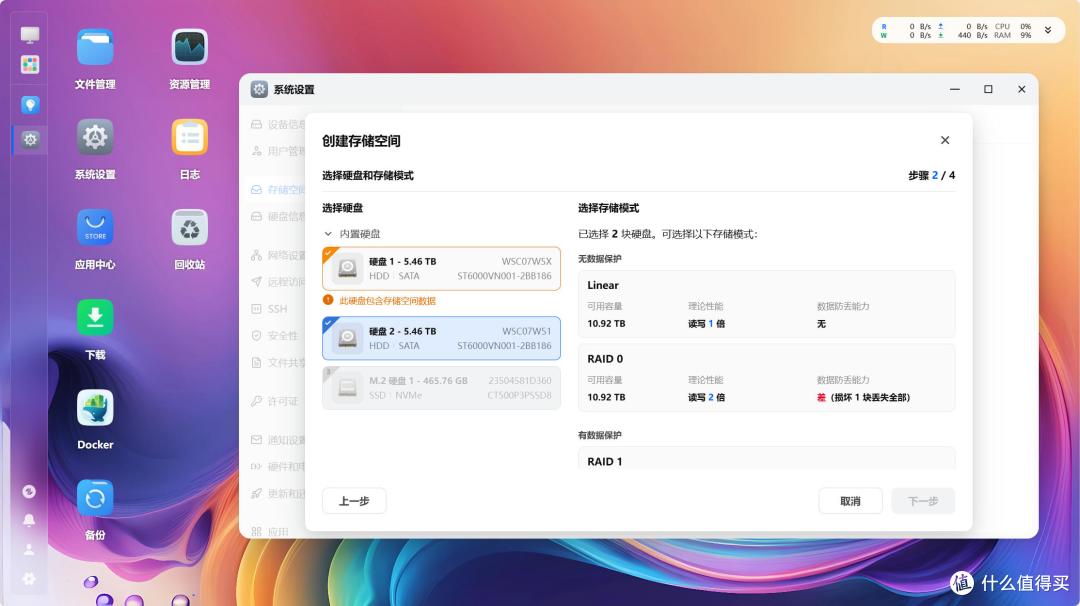Screen dimensions: 1080x606
Task: Open 文件共享 in settings sidebar
Action: point(277,362)
